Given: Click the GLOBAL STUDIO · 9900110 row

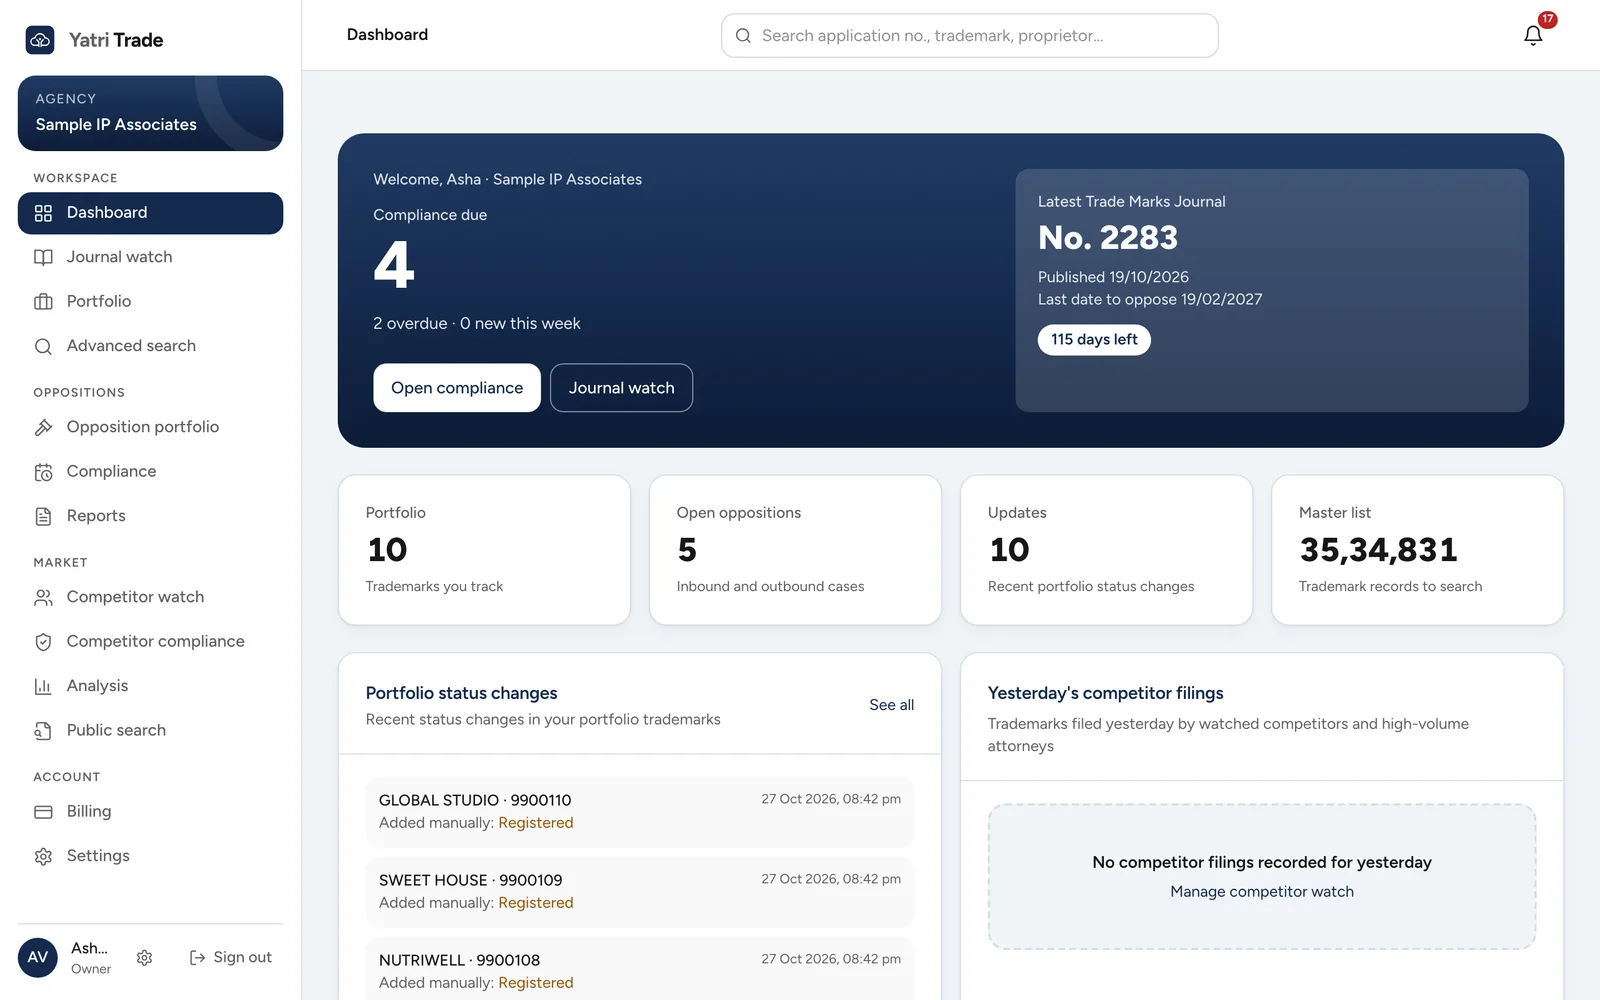Looking at the screenshot, I should coord(639,812).
